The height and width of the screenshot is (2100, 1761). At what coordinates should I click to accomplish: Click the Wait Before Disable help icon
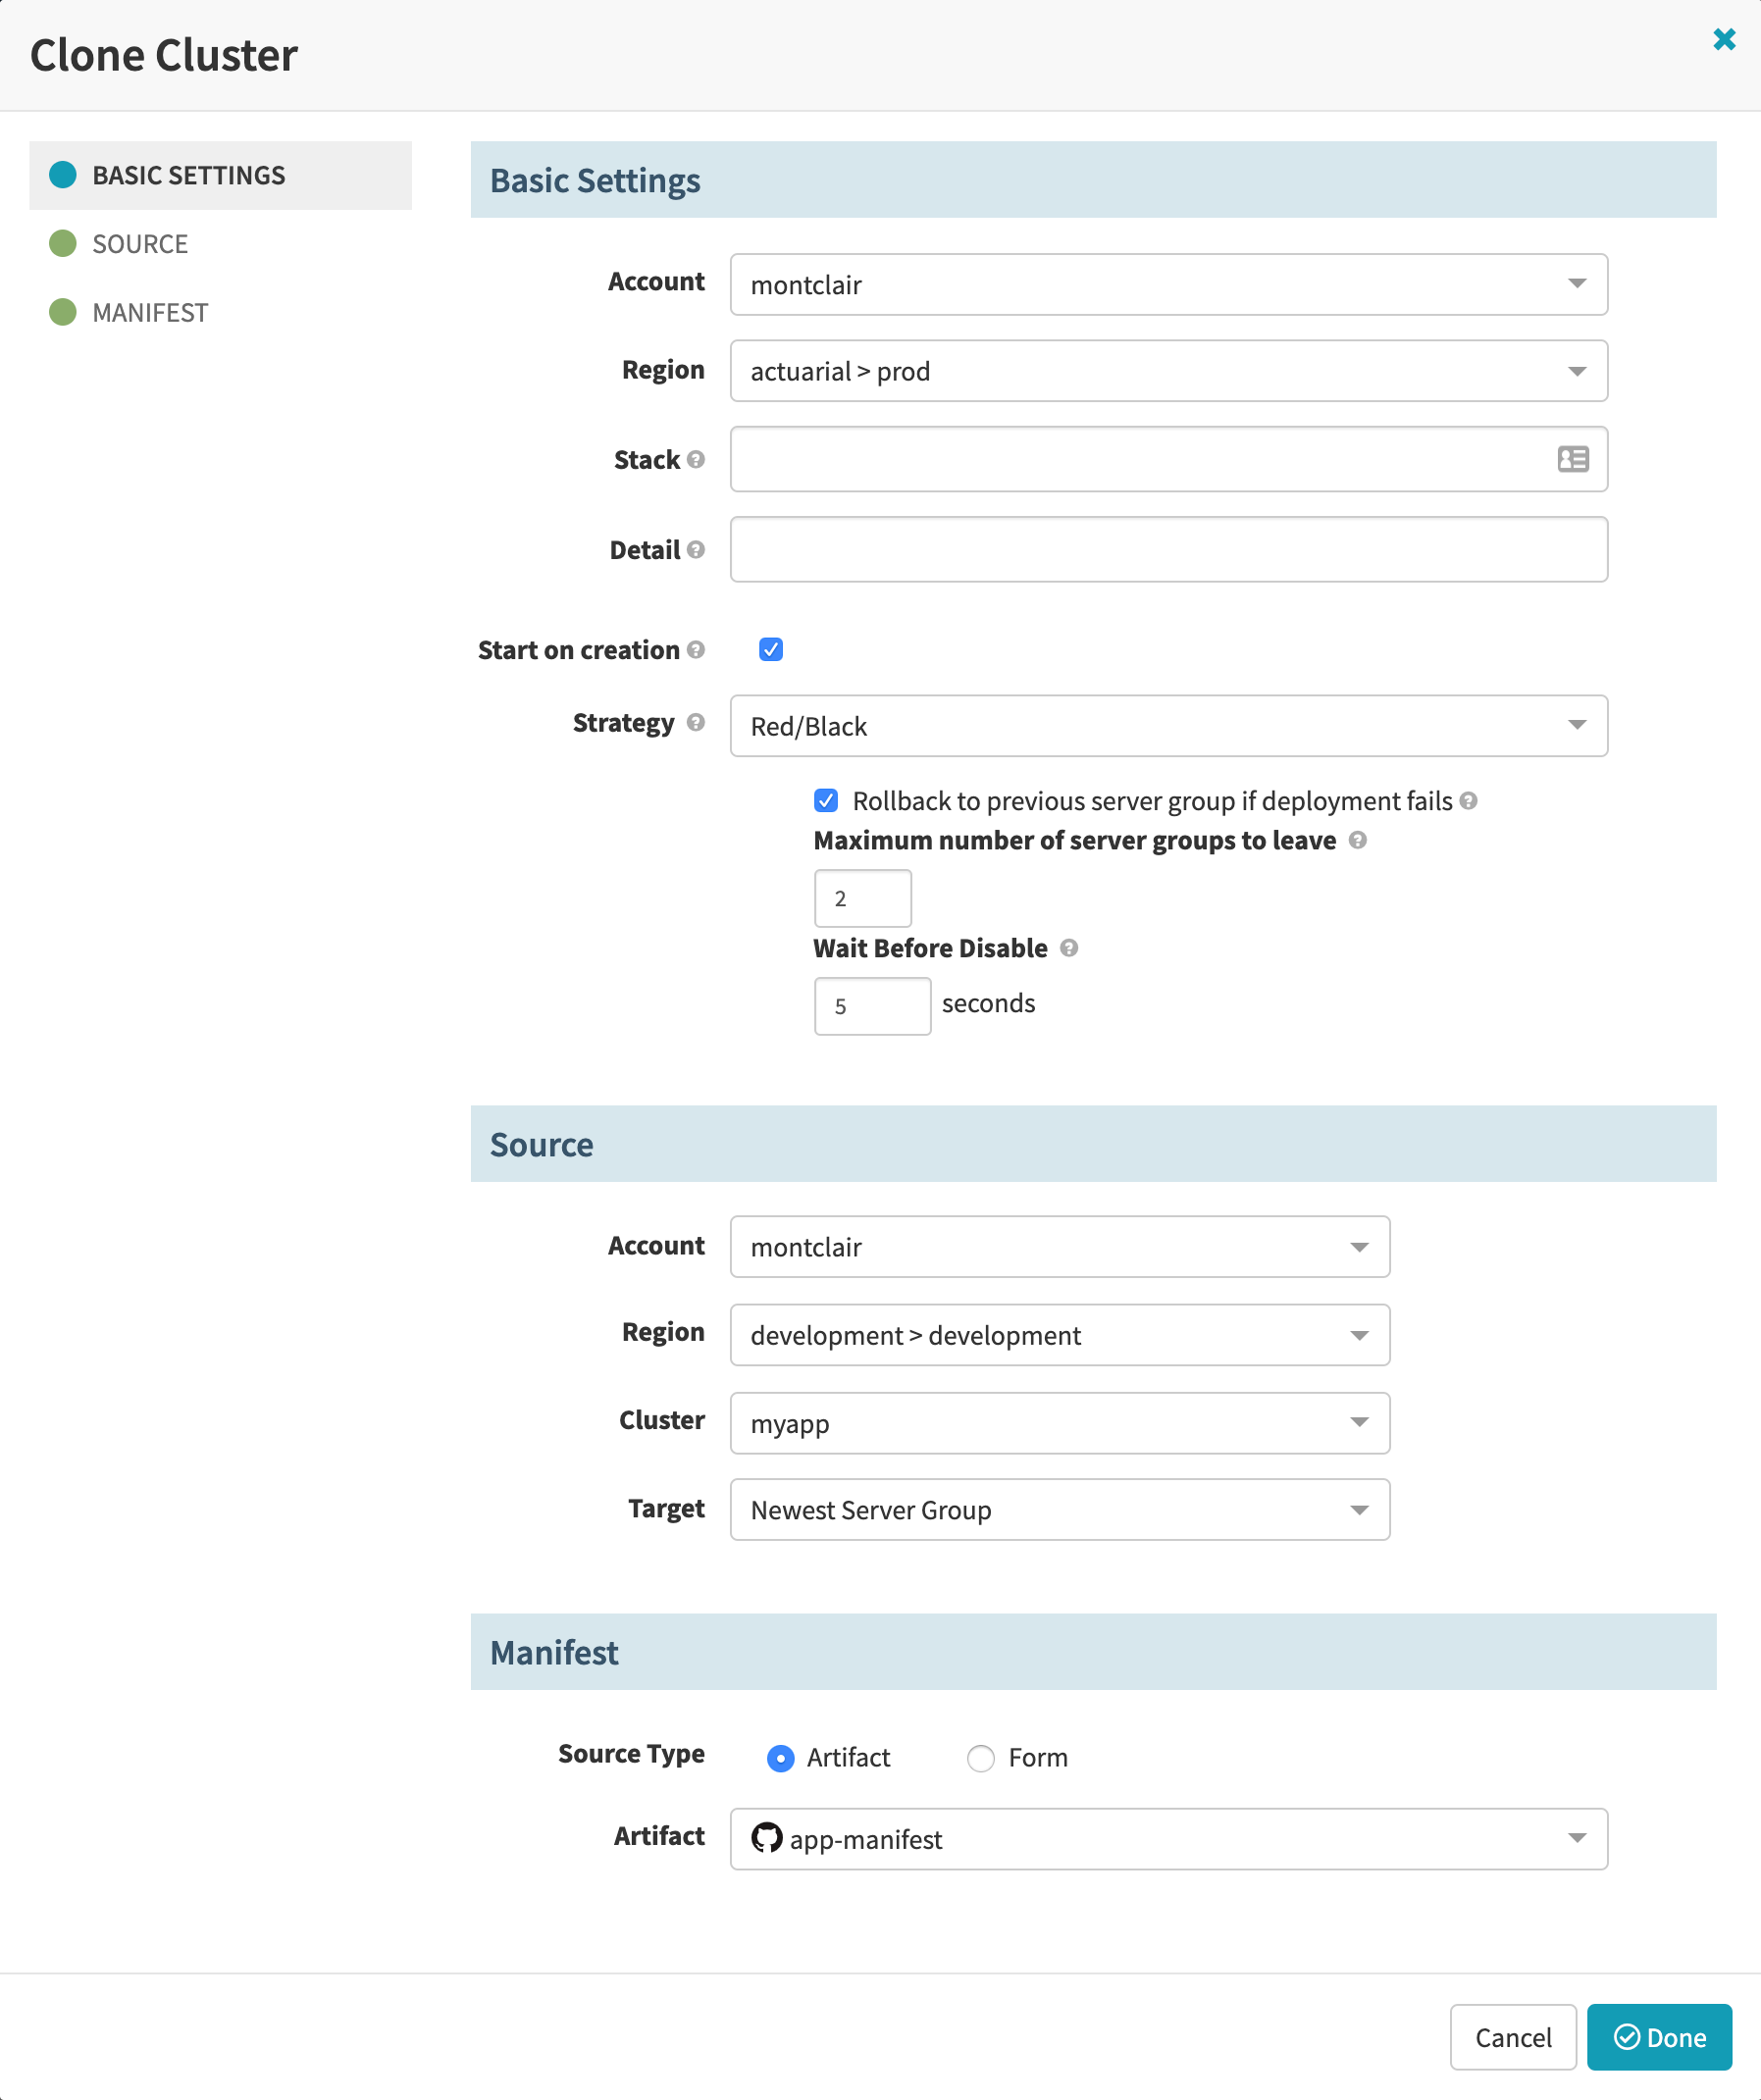(1069, 947)
